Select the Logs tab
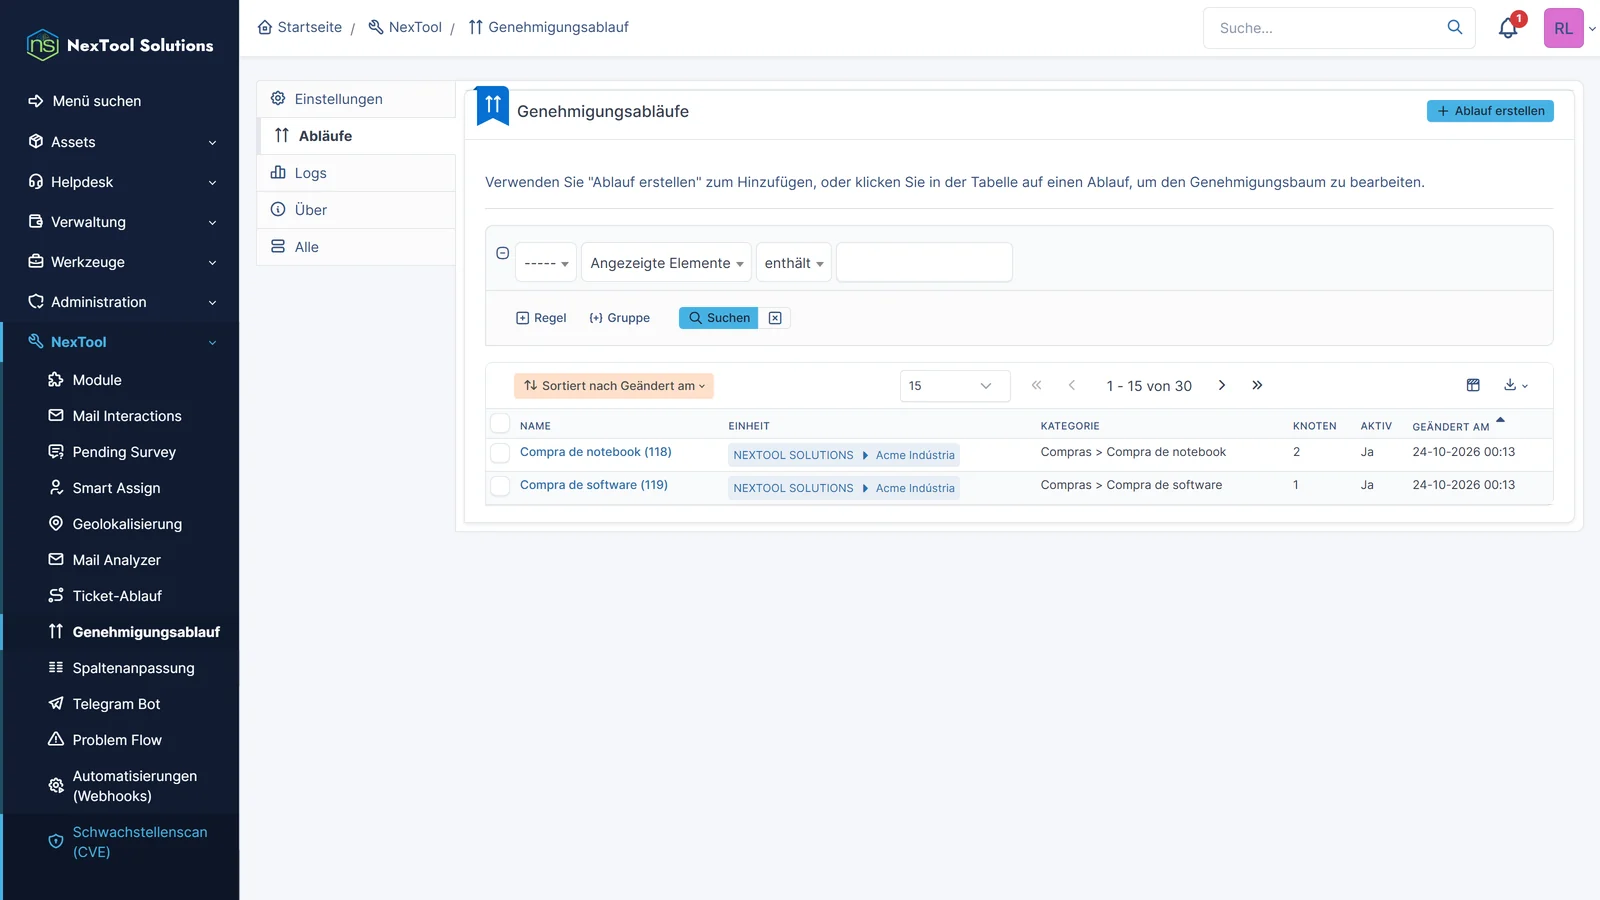1600x900 pixels. point(356,173)
